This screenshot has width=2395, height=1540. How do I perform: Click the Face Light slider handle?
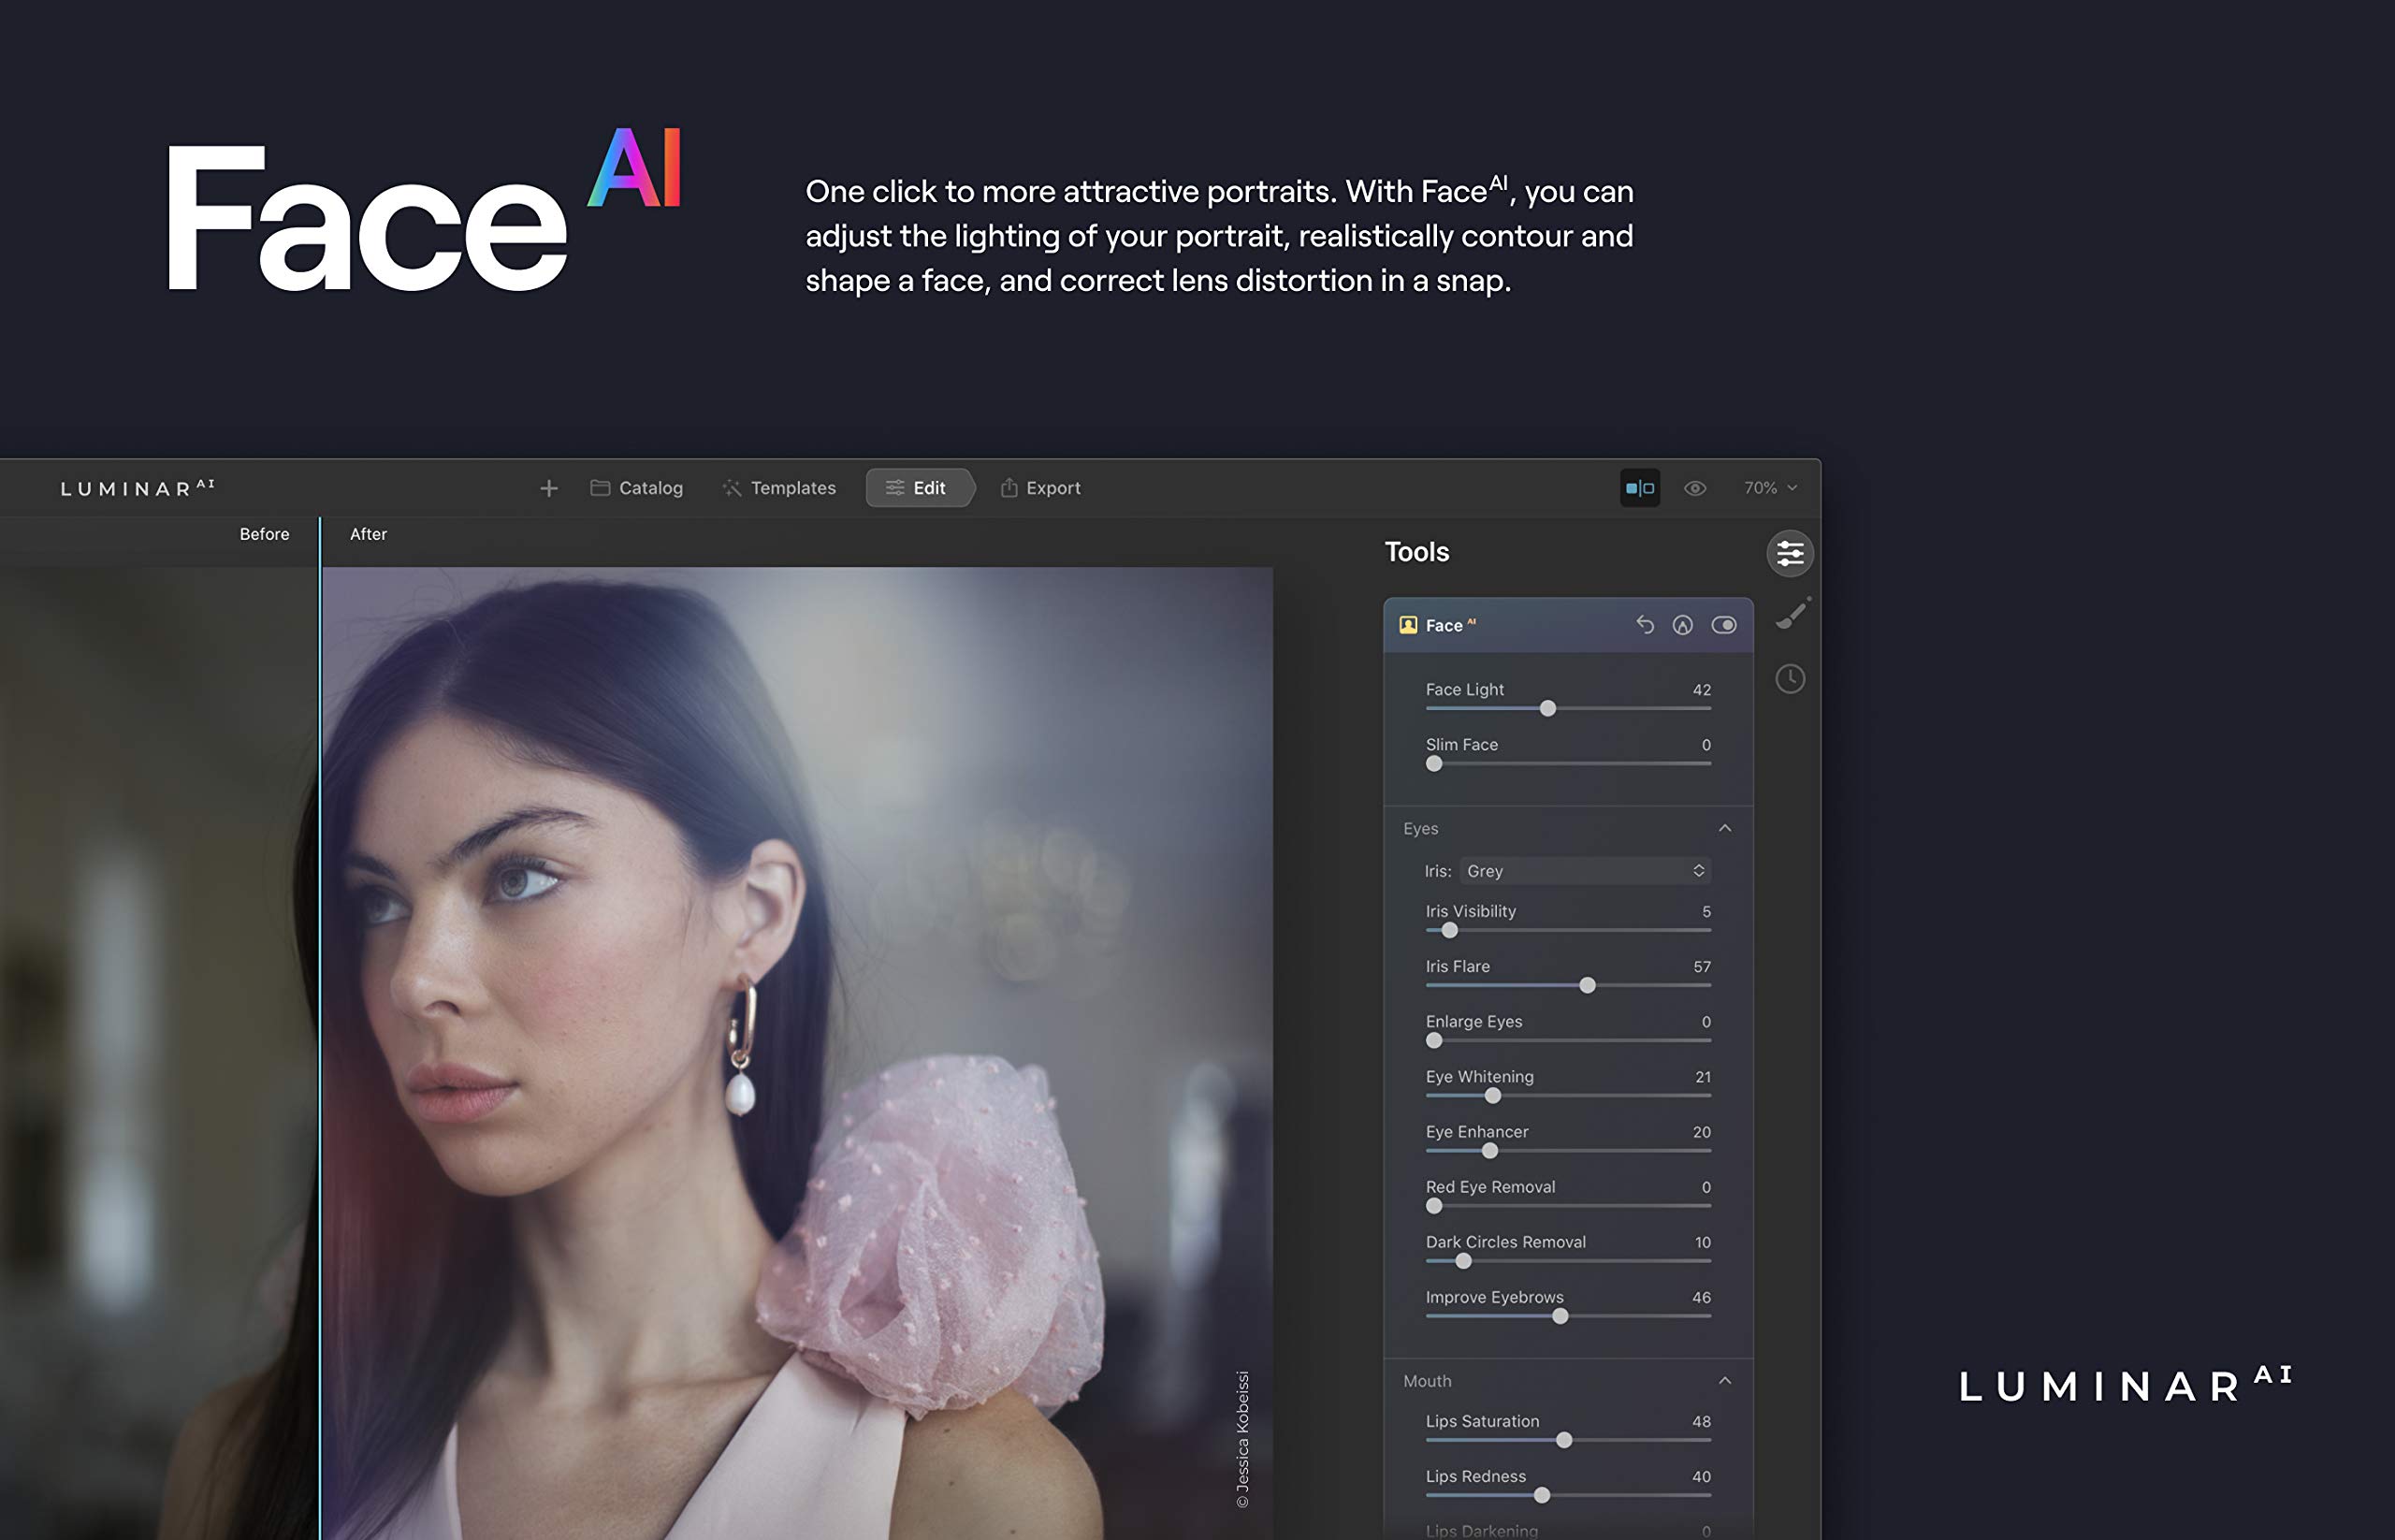click(1547, 708)
